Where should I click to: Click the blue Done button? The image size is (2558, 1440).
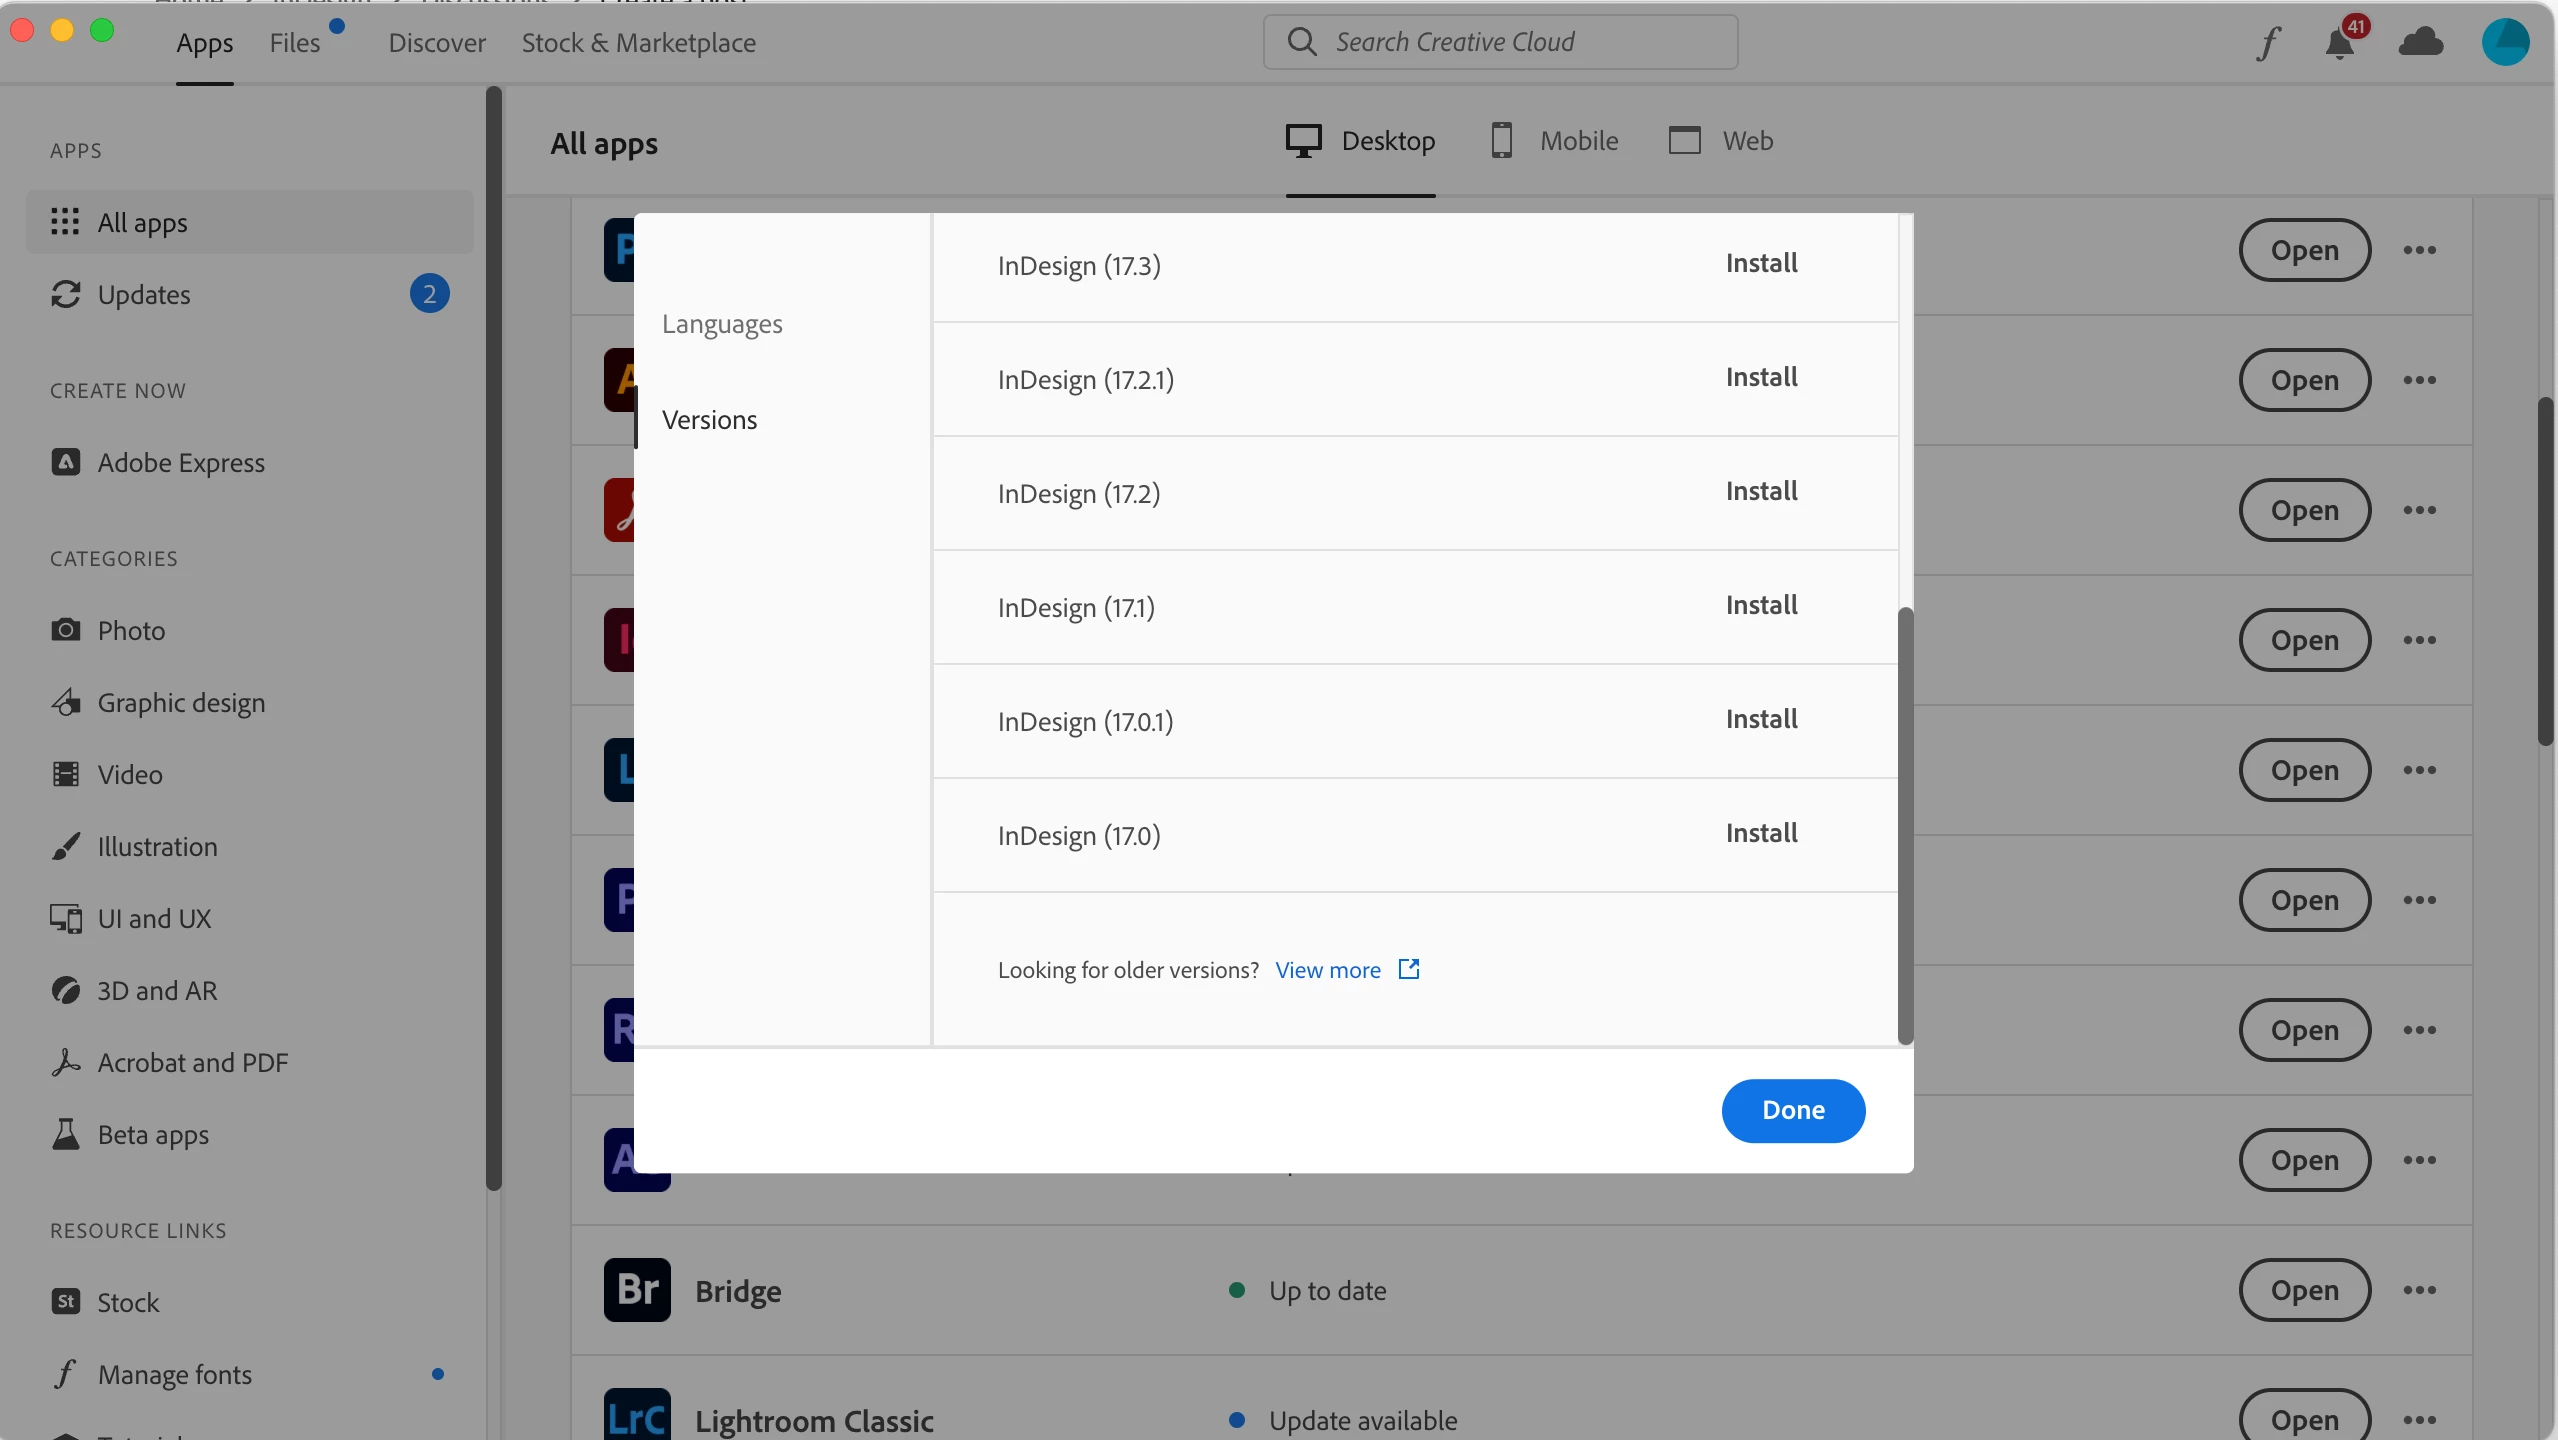(x=1793, y=1110)
